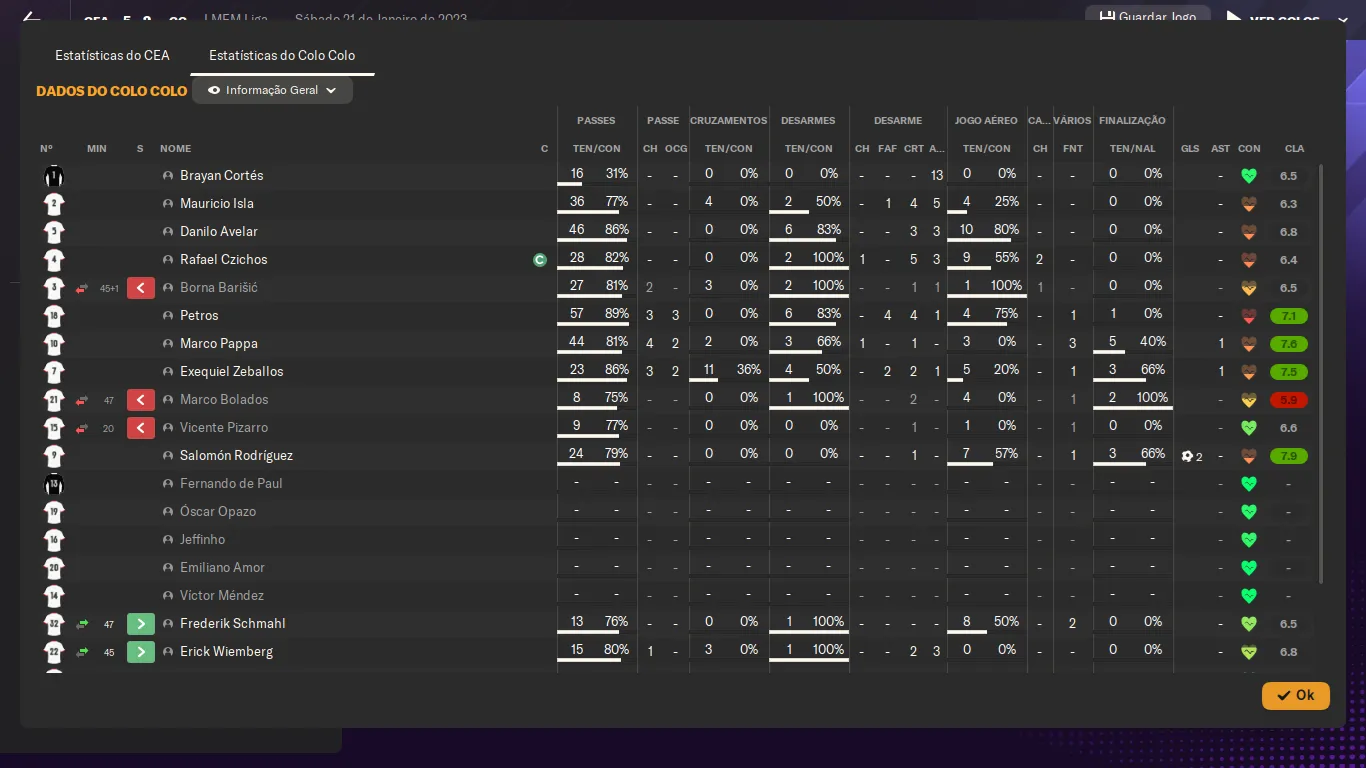Viewport: 1366px width, 768px height.
Task: Click Óscar Opazo number 19 shirt icon
Action: [x=54, y=512]
